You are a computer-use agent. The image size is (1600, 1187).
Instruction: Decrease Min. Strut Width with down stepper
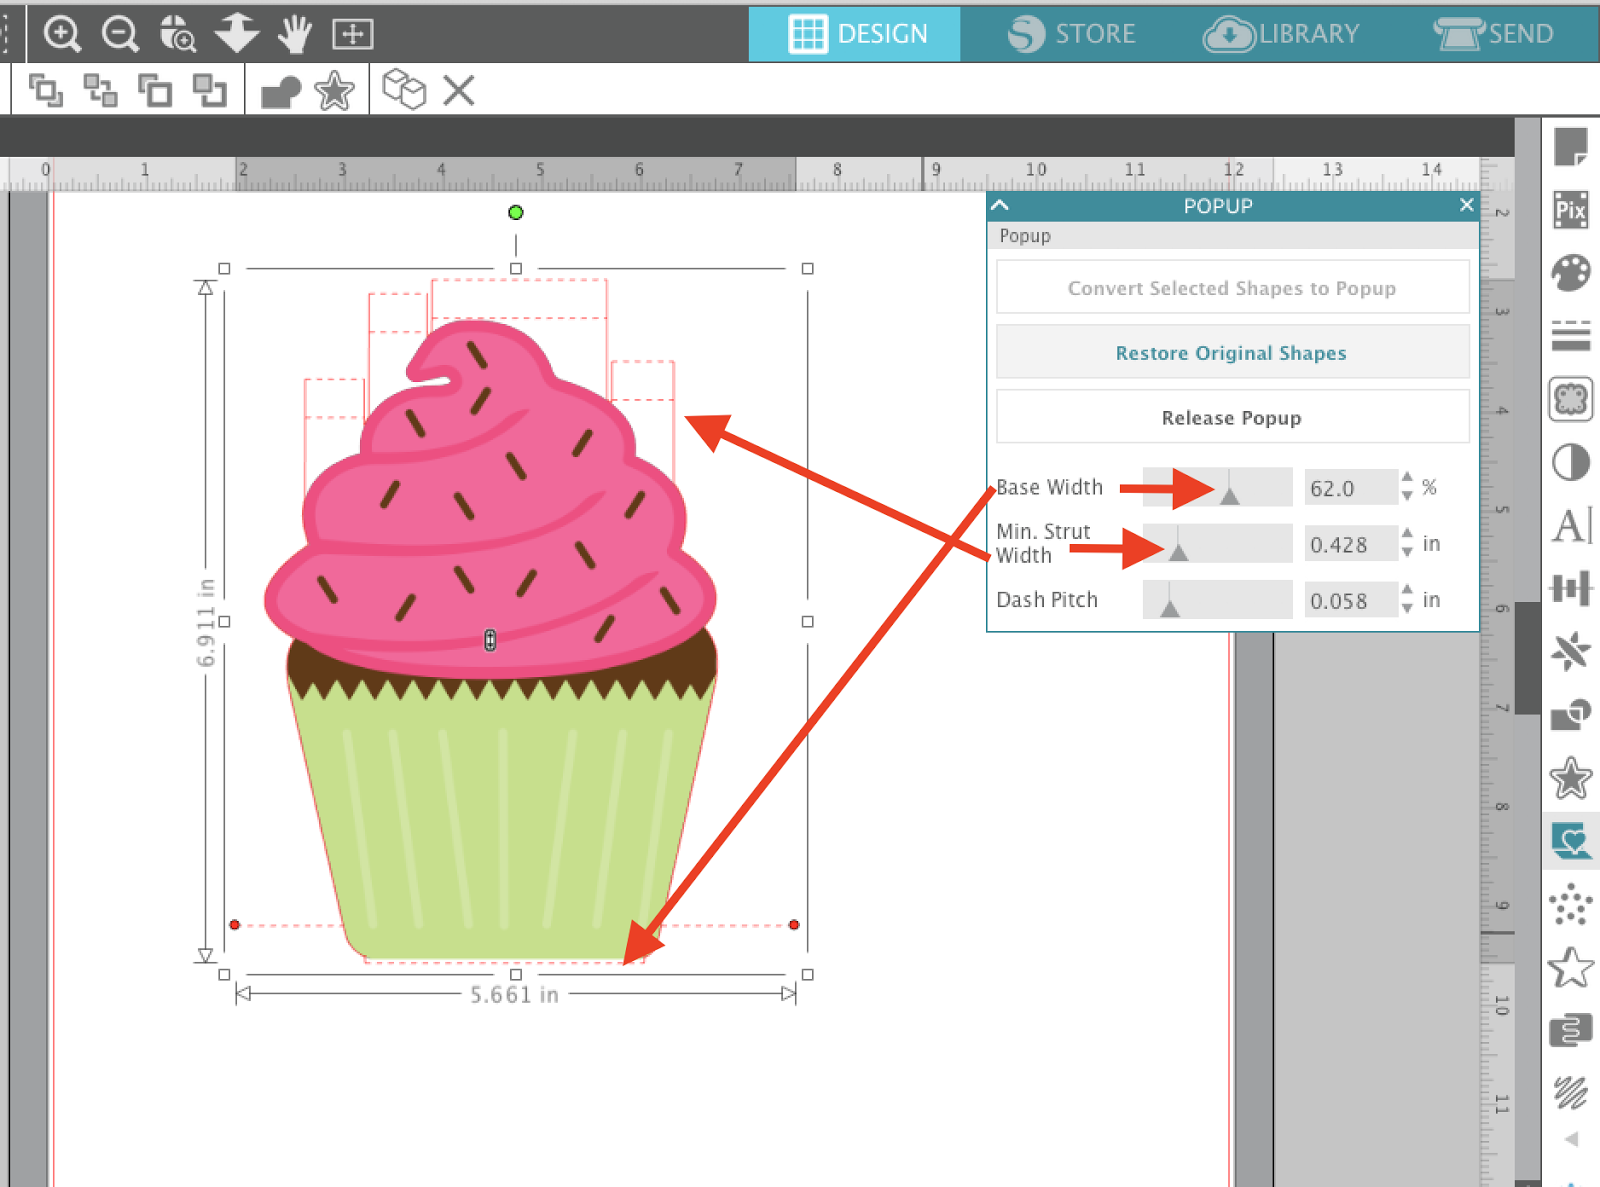point(1407,552)
